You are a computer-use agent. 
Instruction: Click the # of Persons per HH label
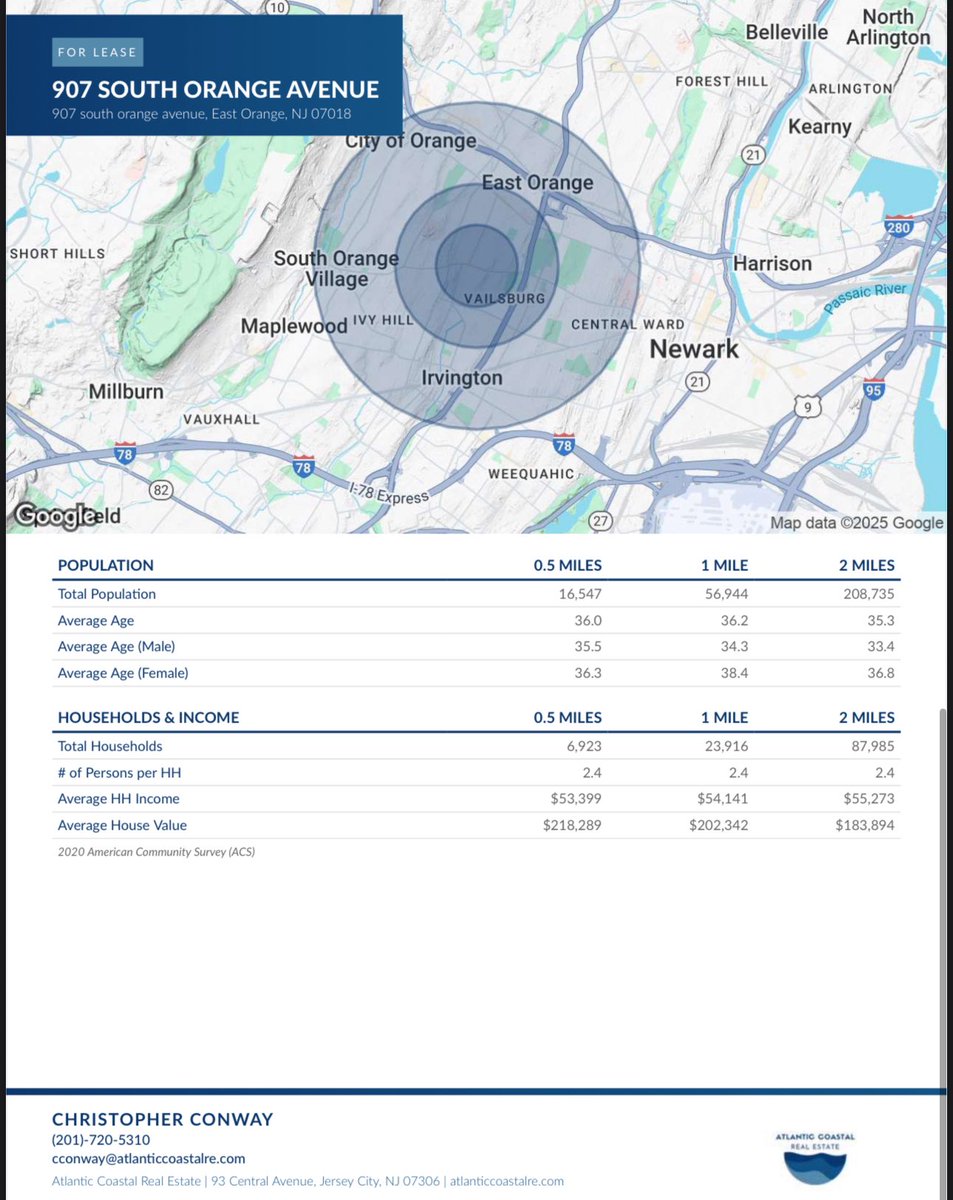(x=119, y=772)
